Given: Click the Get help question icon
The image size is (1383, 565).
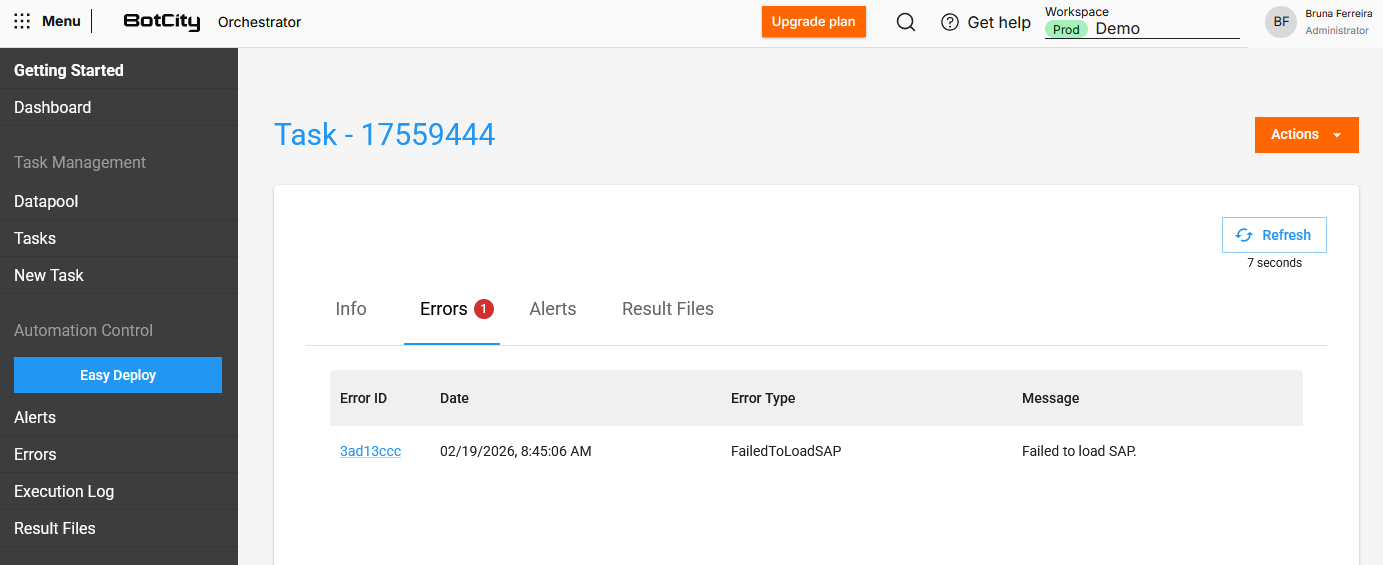Looking at the screenshot, I should point(950,22).
